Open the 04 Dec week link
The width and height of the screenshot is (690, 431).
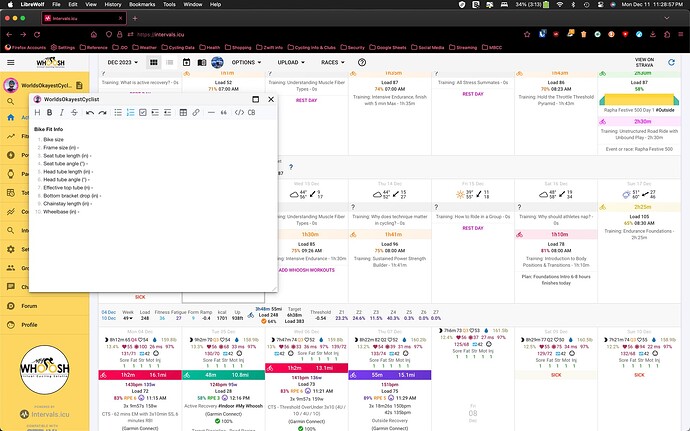coord(109,312)
